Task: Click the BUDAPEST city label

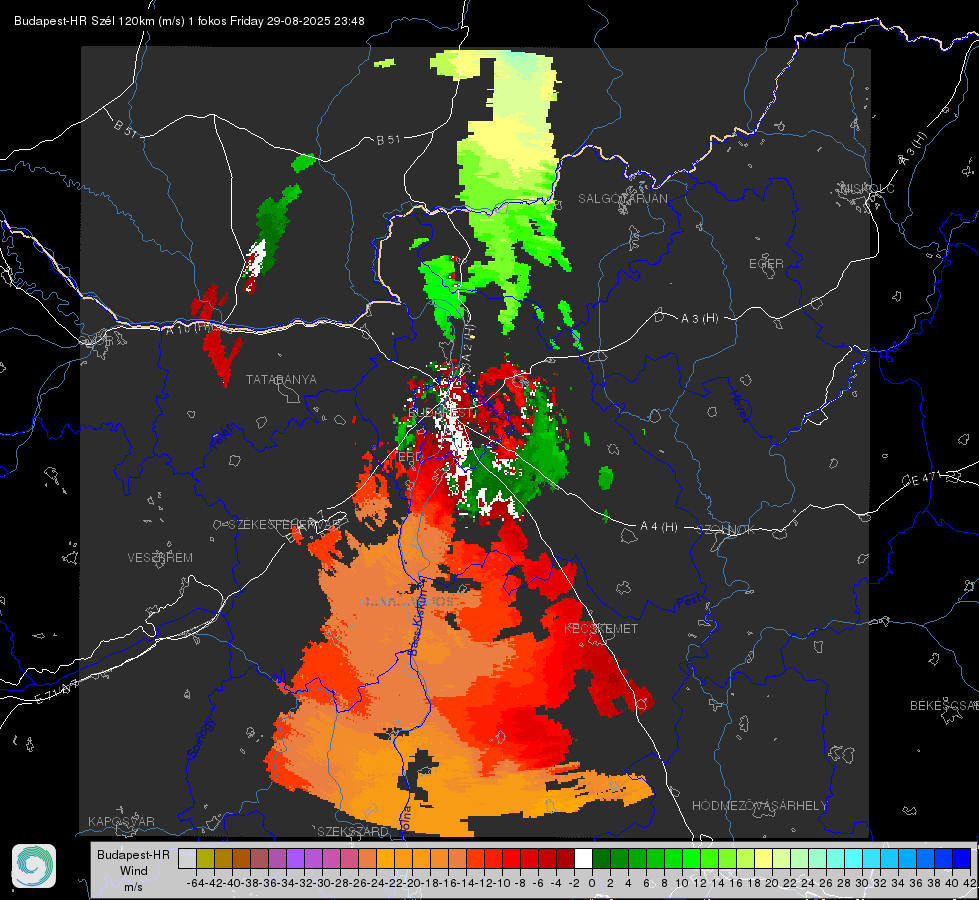Action: [441, 413]
